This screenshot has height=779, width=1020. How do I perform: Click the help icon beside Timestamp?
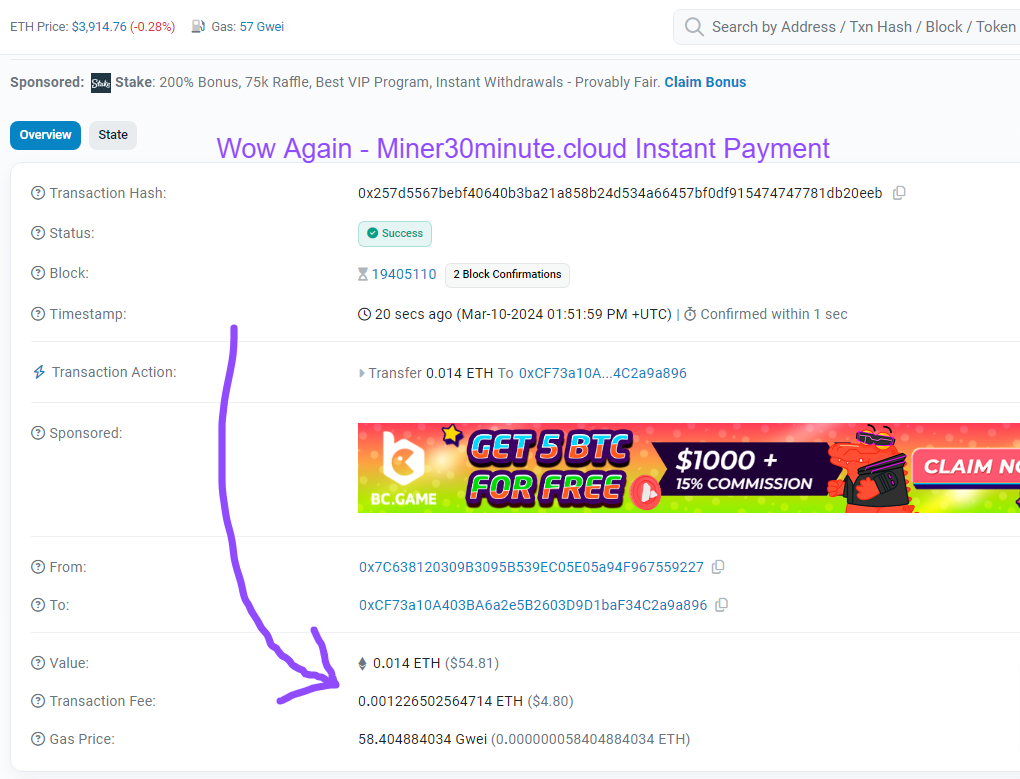tap(38, 314)
